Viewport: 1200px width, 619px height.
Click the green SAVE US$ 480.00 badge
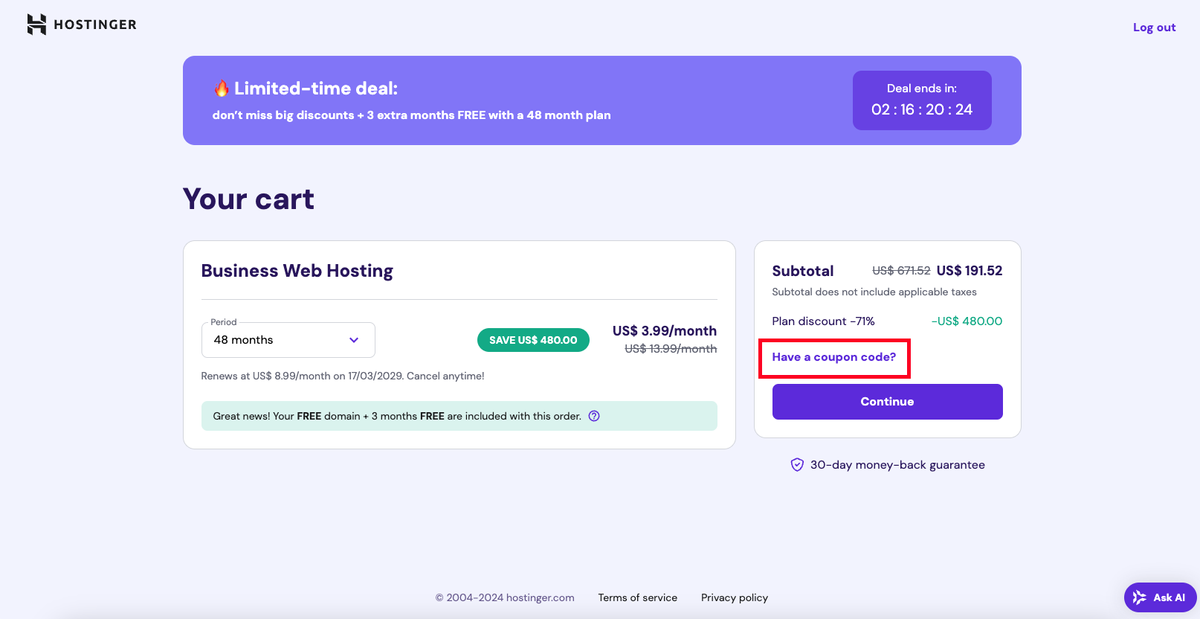[x=533, y=340]
